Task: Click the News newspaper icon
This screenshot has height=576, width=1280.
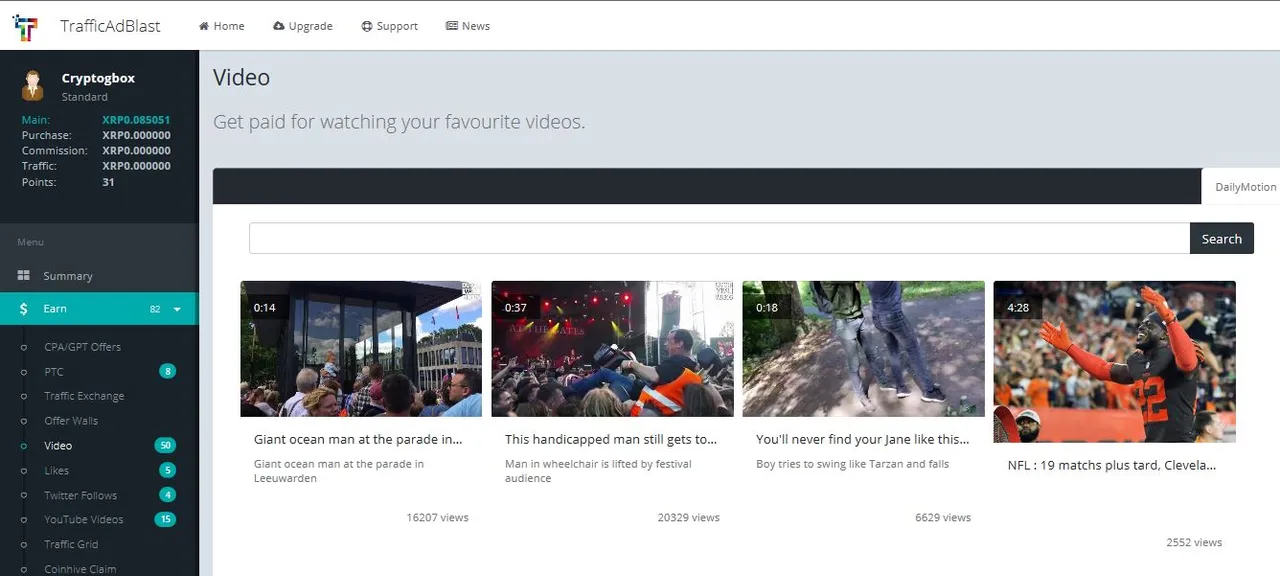Action: pos(452,26)
